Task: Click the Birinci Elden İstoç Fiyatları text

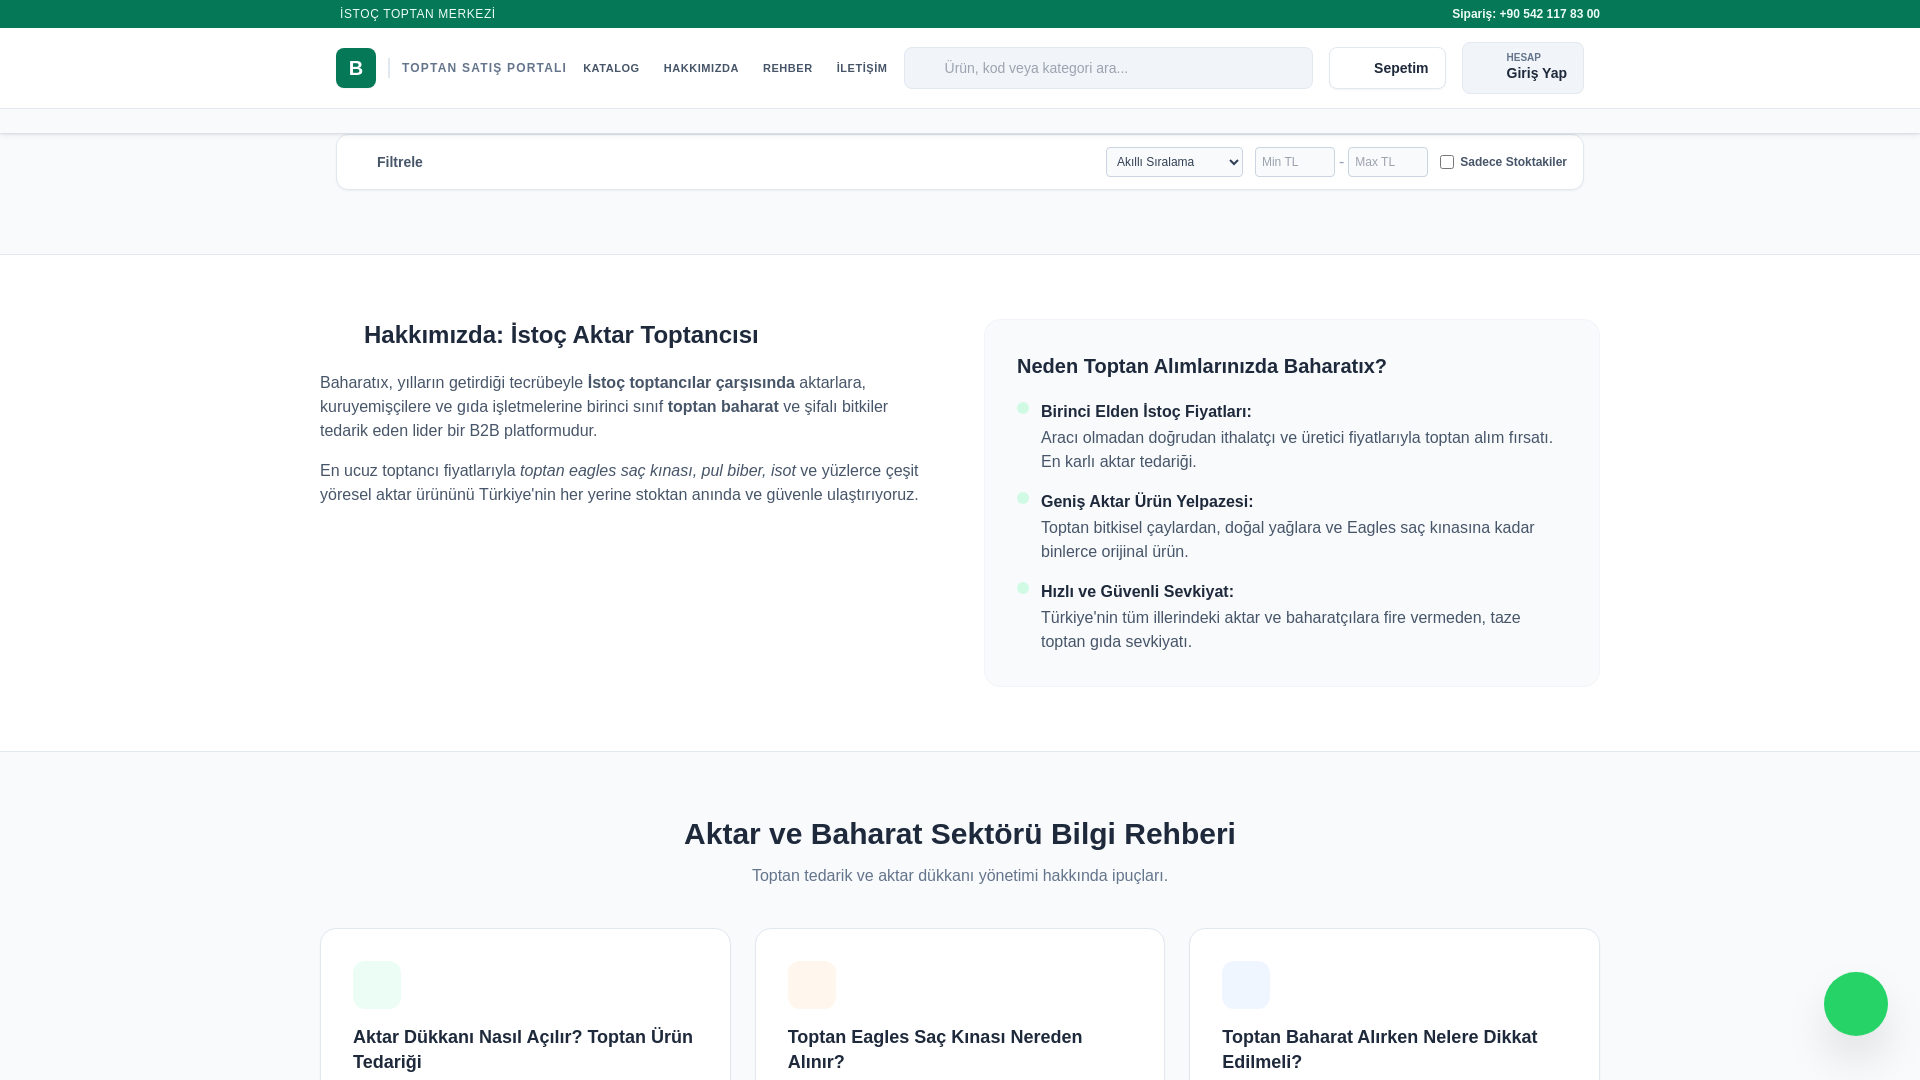Action: tap(1146, 412)
